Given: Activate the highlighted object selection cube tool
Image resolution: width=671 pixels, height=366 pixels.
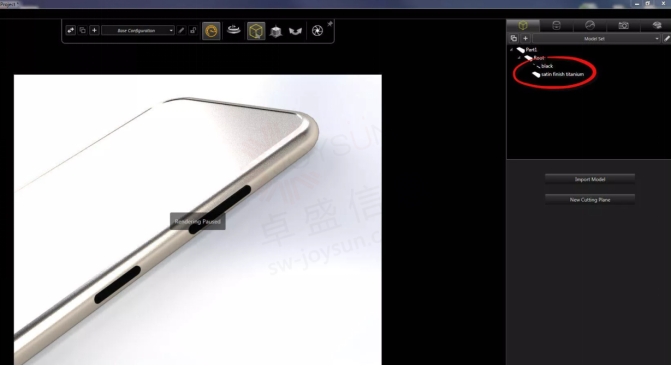Looking at the screenshot, I should 256,31.
